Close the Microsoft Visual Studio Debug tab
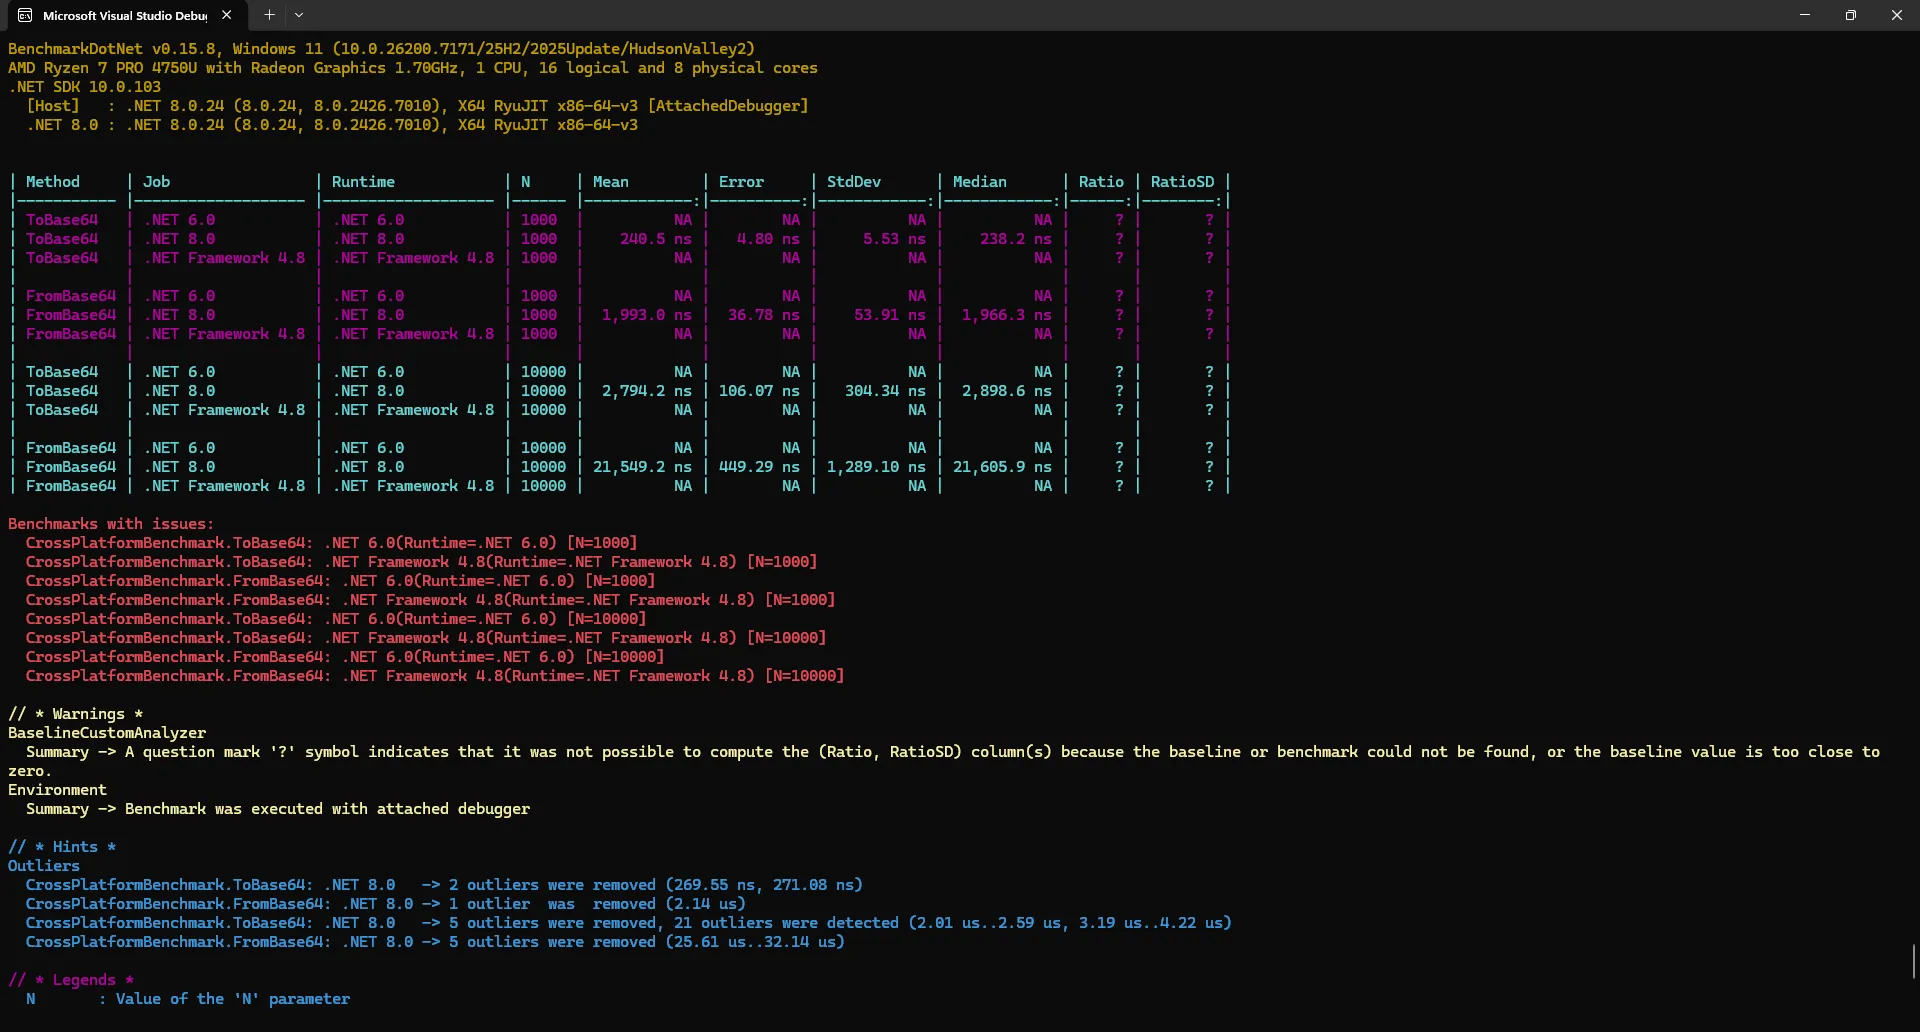Screen dimensions: 1920x1032 (227, 15)
